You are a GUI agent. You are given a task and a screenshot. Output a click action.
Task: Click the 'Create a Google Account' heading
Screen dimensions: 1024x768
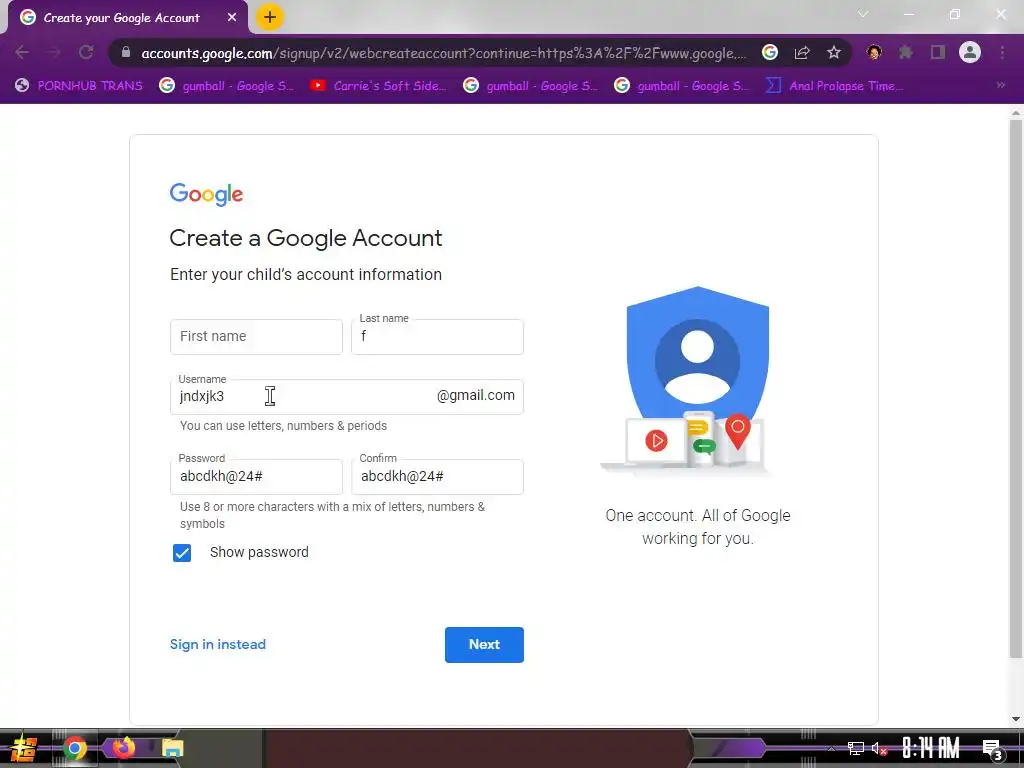306,238
